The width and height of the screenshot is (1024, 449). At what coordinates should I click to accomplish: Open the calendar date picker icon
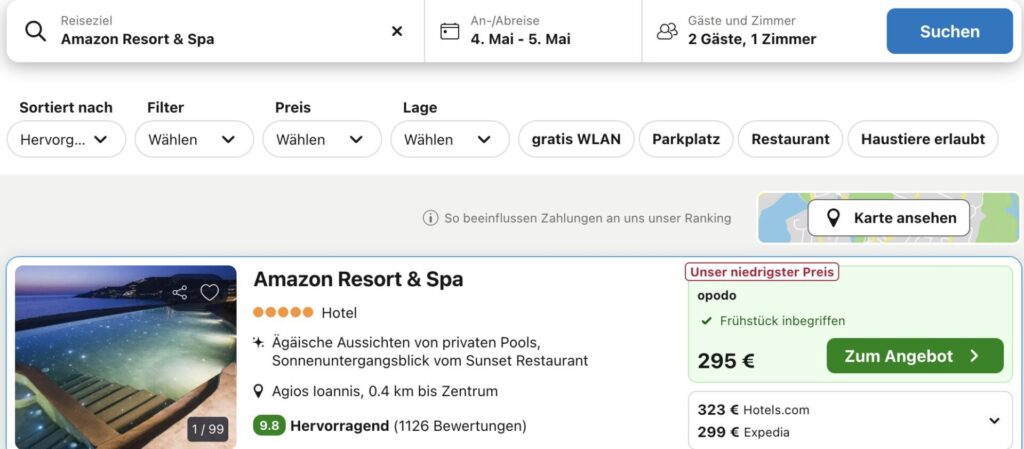click(x=450, y=31)
